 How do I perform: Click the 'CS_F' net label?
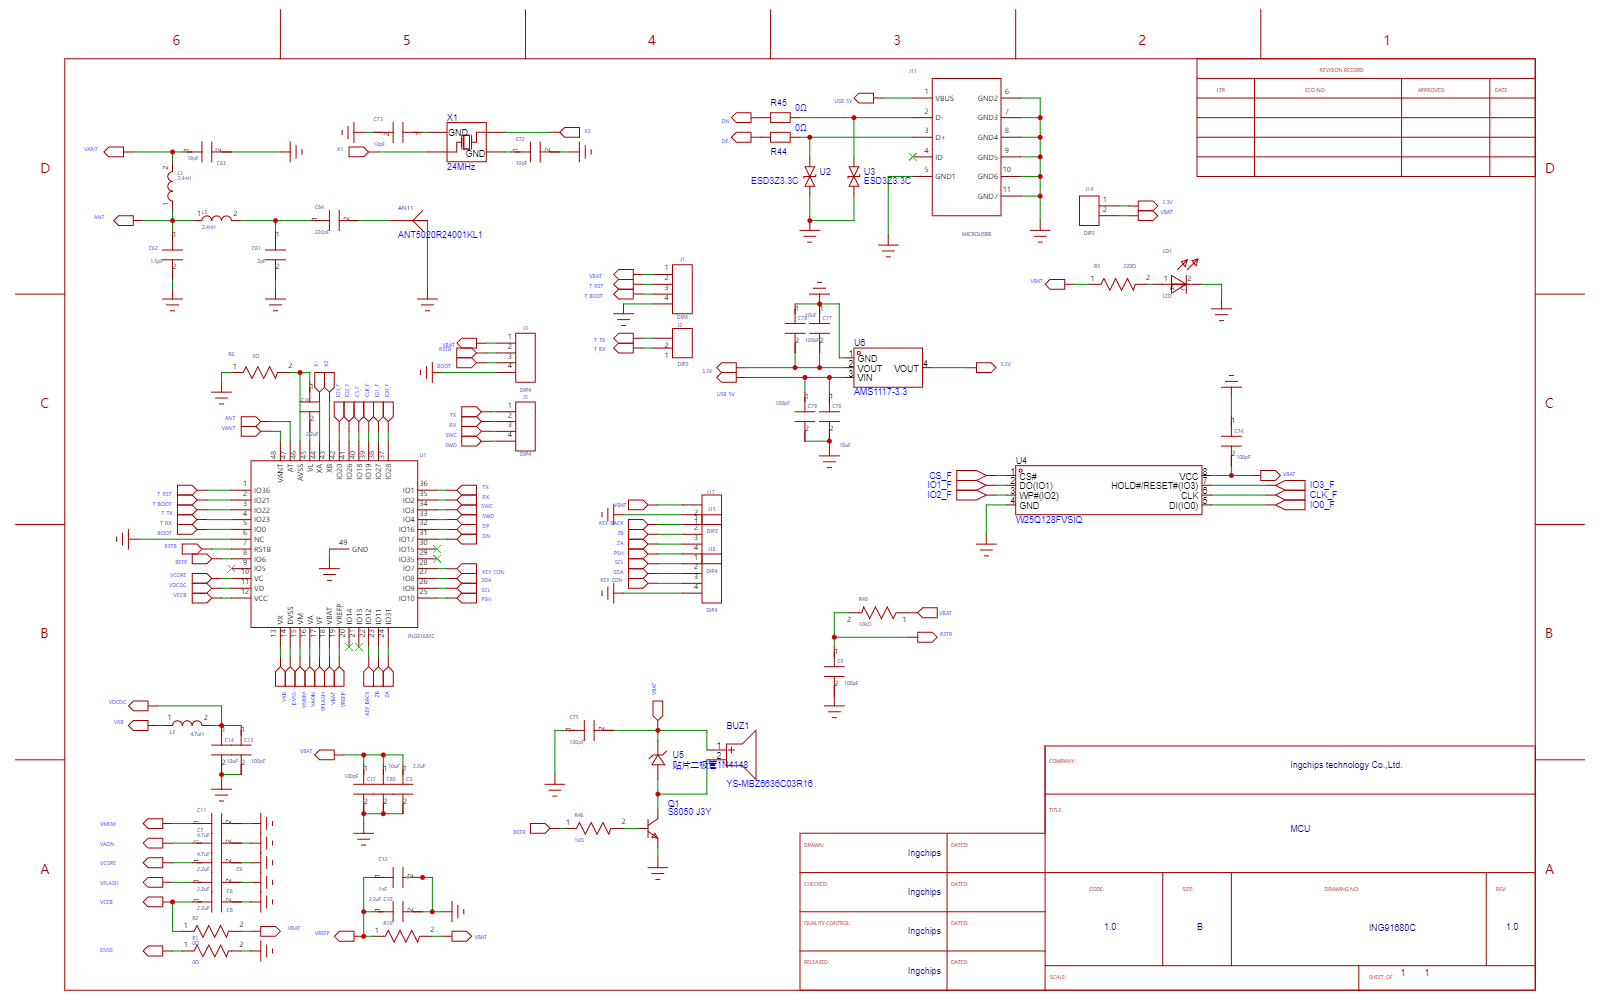[x=940, y=476]
